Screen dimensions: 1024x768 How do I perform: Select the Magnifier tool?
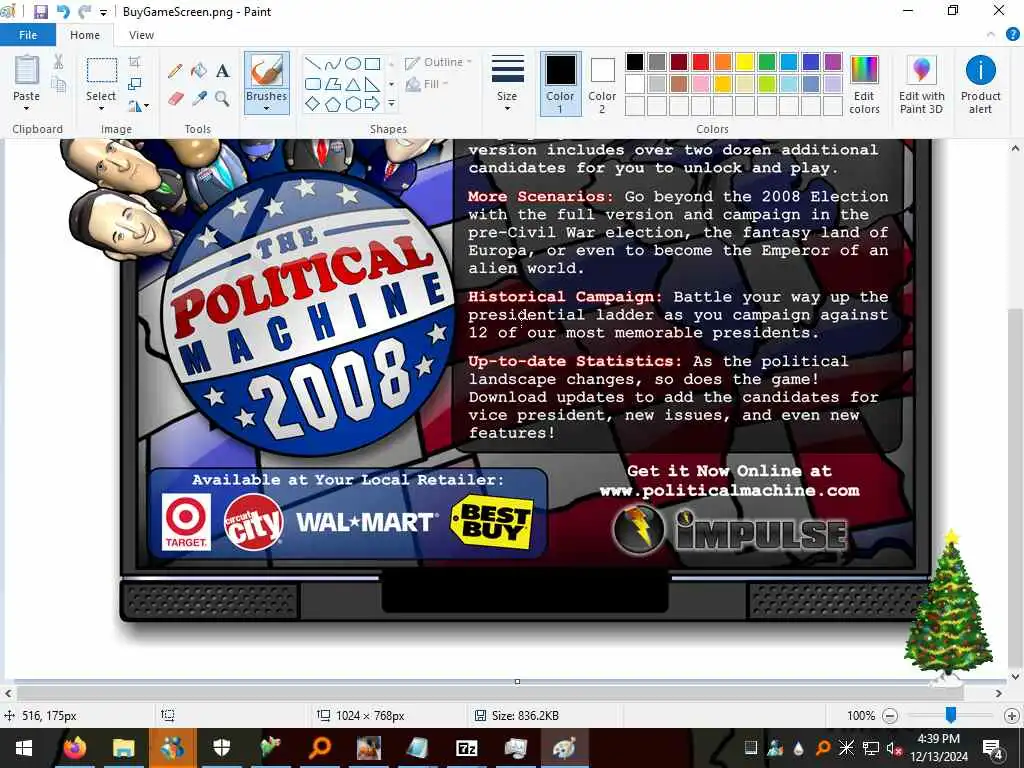[x=223, y=99]
